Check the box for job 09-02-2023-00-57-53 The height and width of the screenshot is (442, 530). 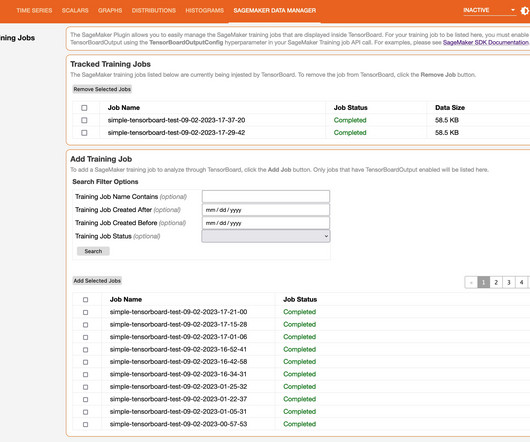(x=86, y=424)
